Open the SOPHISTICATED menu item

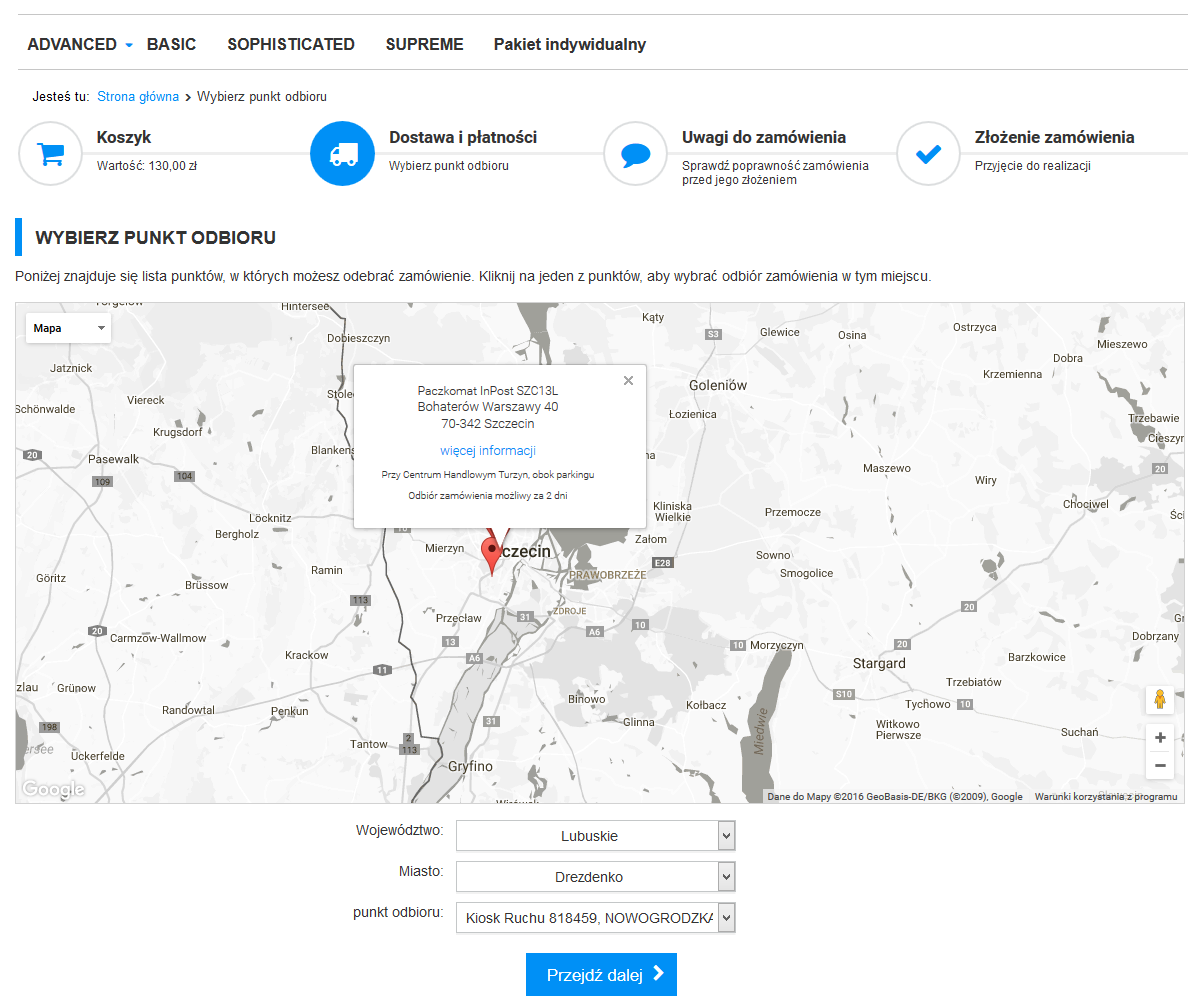pos(291,44)
